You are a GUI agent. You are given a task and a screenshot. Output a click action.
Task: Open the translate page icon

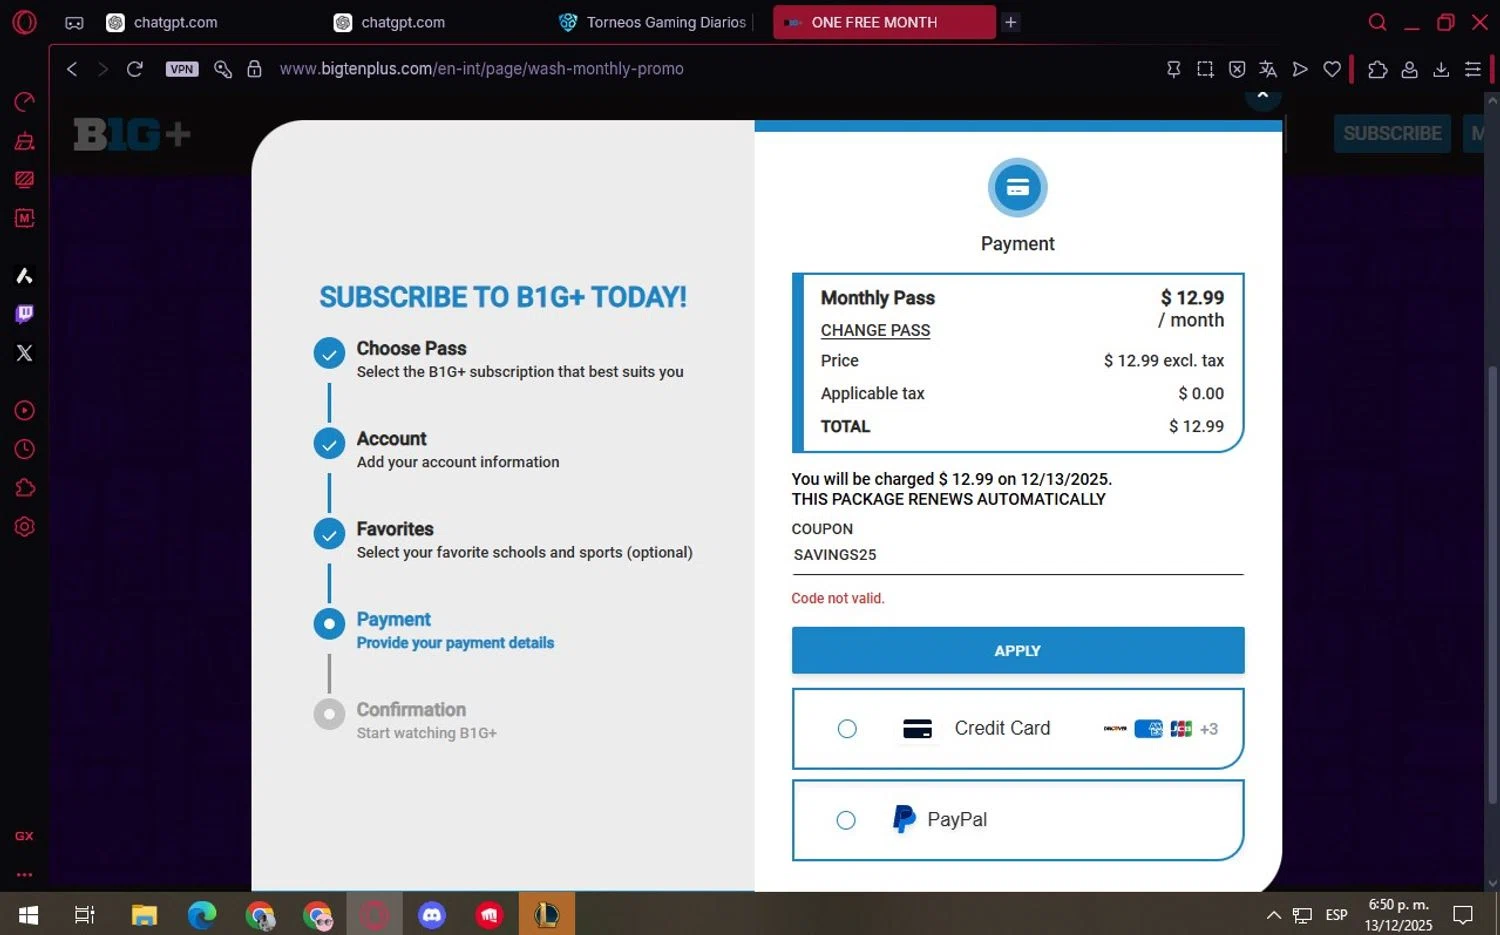(x=1268, y=69)
